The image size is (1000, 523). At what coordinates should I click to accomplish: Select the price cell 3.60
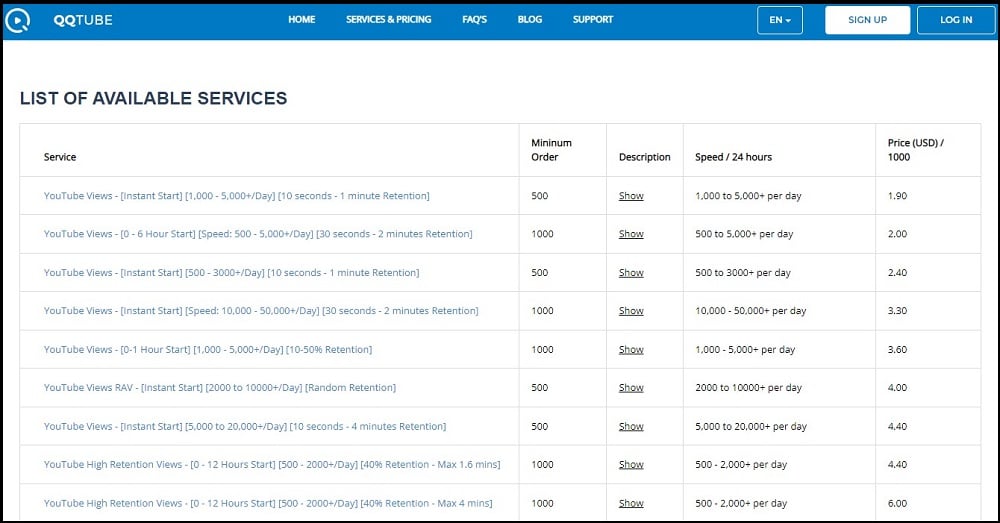coord(897,350)
